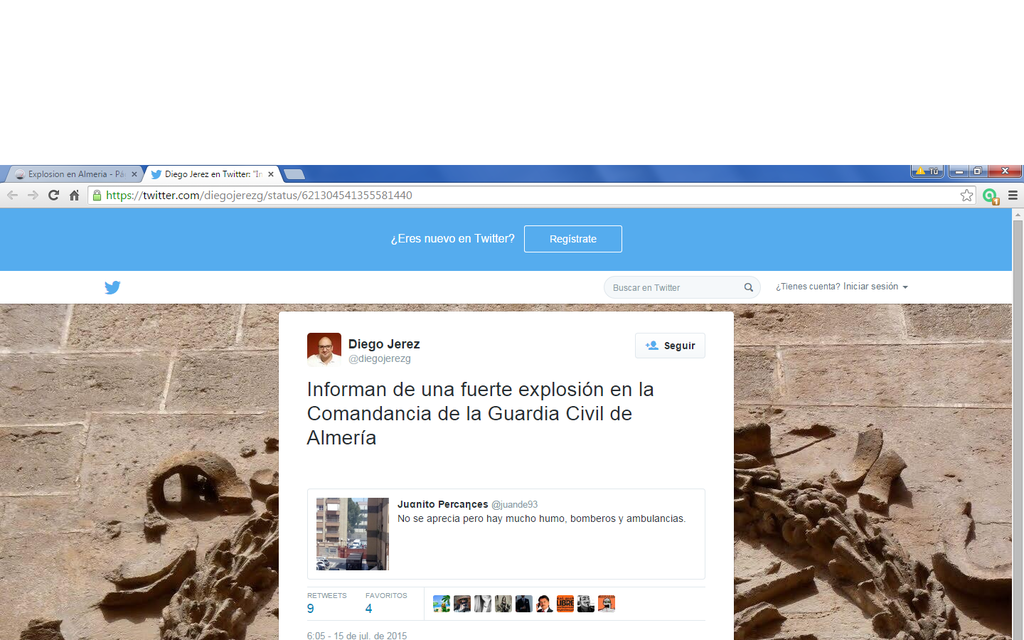Open the browser home page
Screen dimensions: 1024x640
coord(74,195)
